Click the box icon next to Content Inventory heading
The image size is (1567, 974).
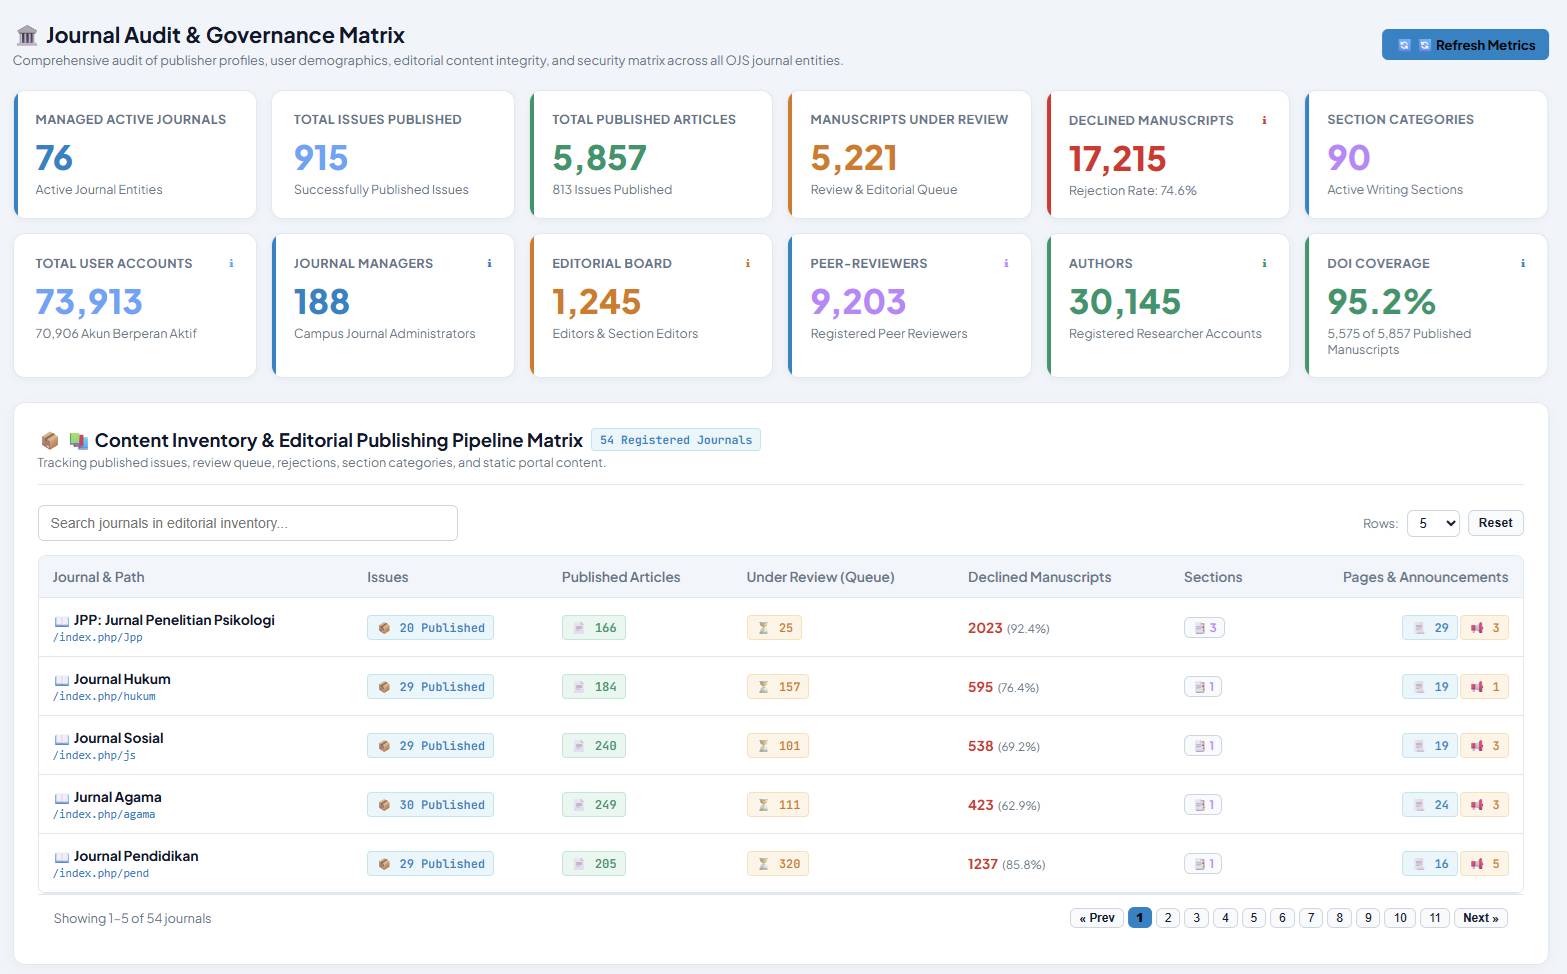click(x=49, y=441)
